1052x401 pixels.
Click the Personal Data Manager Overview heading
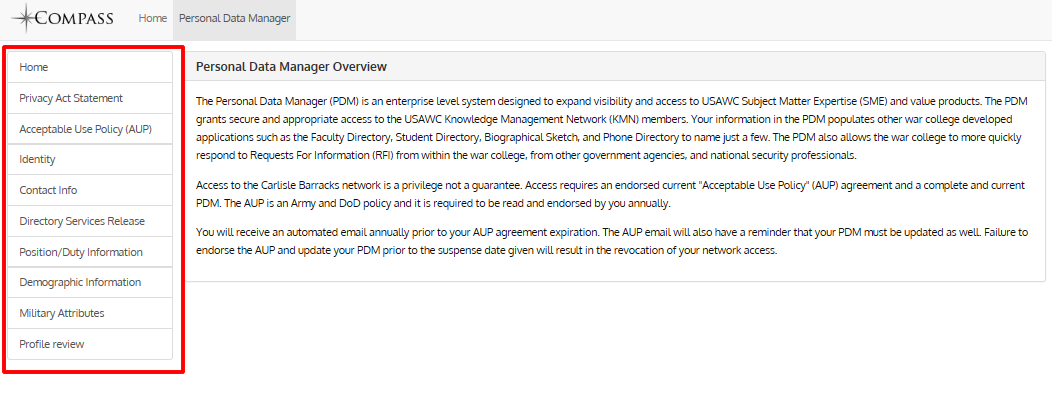coord(291,66)
